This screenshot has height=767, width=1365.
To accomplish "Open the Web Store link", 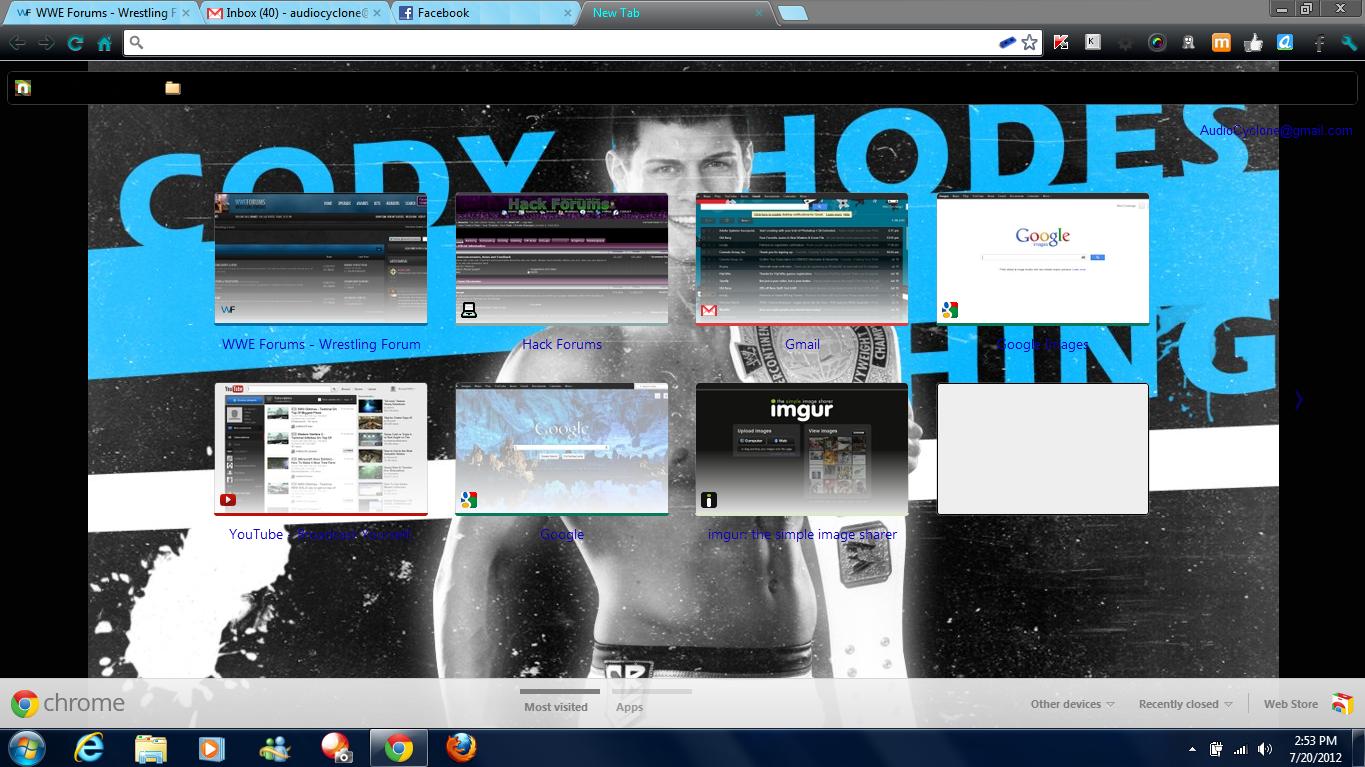I will pos(1291,704).
